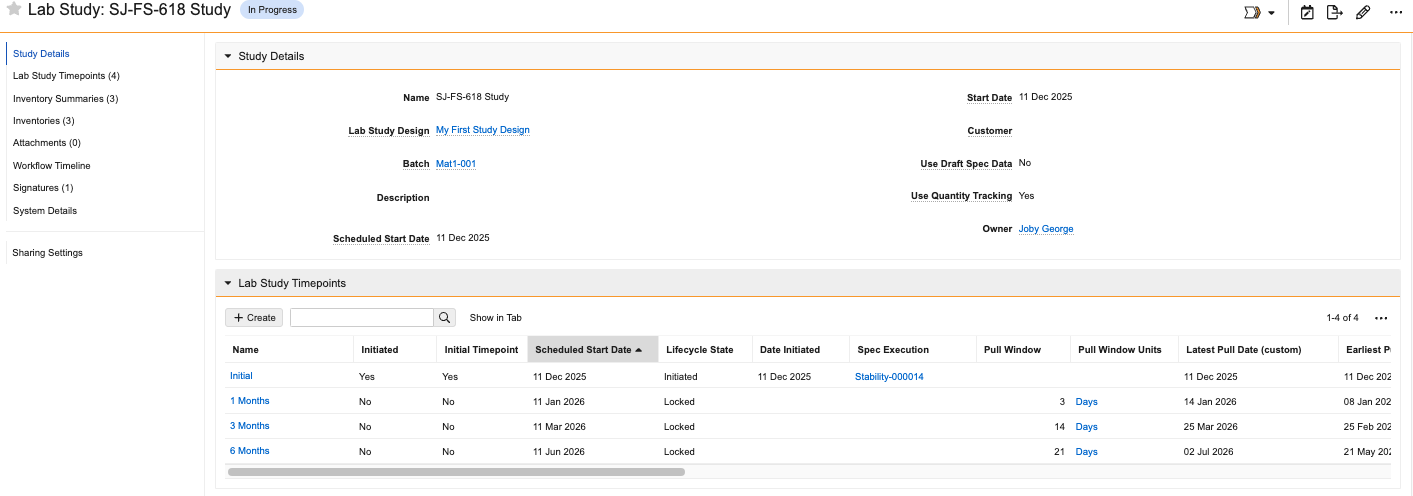Image resolution: width=1413 pixels, height=496 pixels.
Task: Open the Stability-000014 spec execution link
Action: [889, 377]
